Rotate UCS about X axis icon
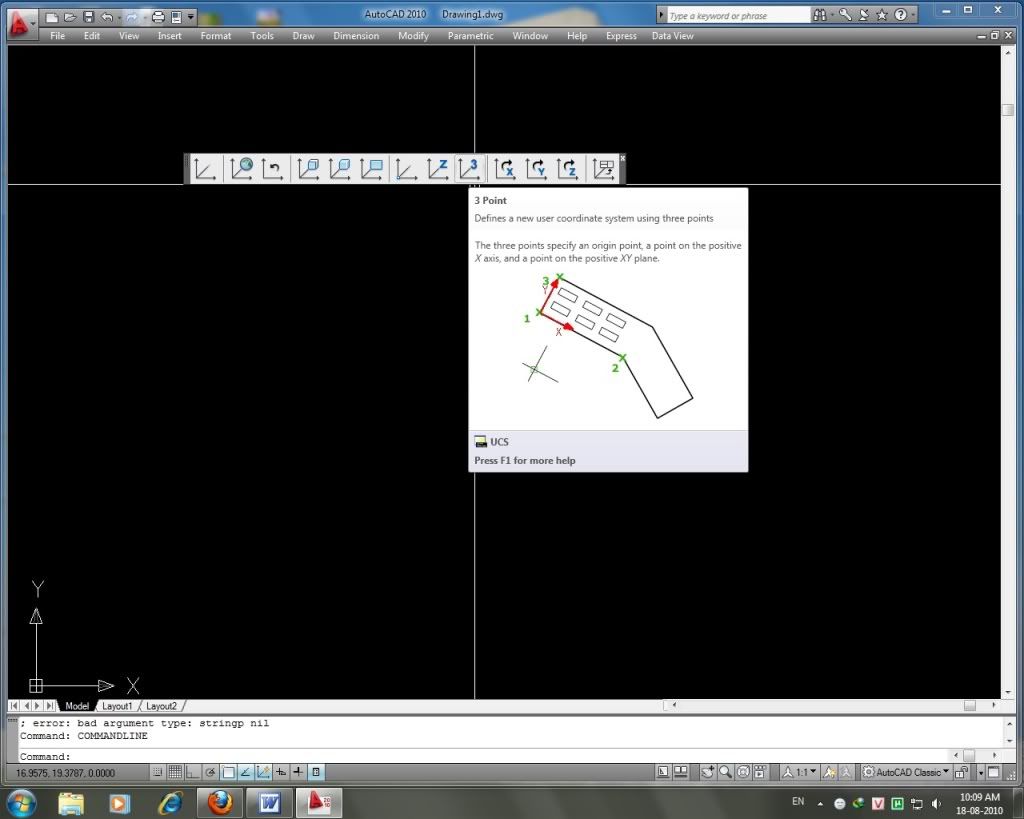This screenshot has height=819, width=1024. (x=505, y=169)
